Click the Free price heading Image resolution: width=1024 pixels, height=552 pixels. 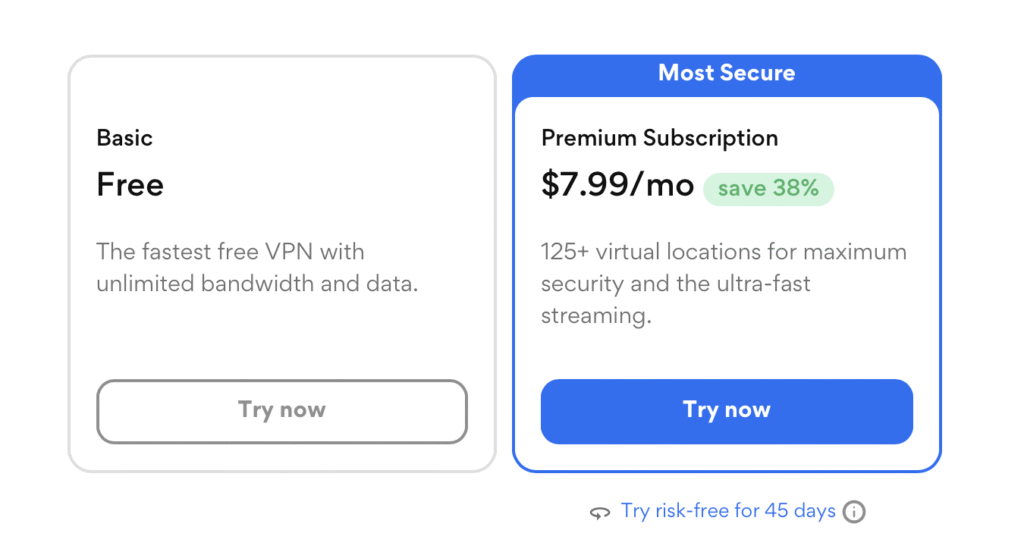(x=130, y=185)
